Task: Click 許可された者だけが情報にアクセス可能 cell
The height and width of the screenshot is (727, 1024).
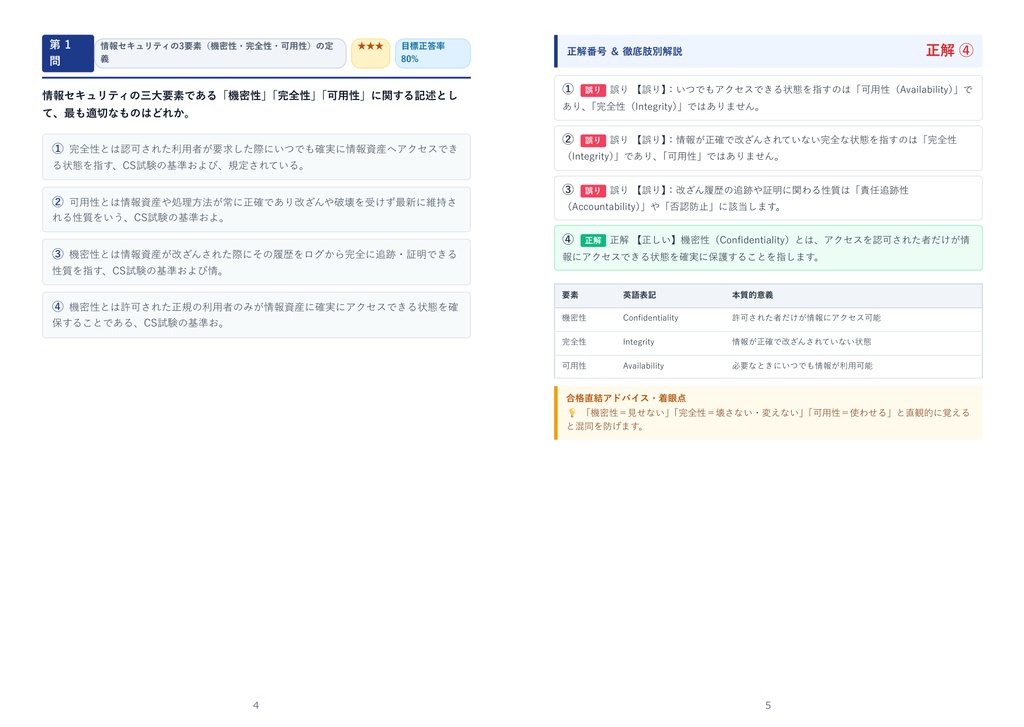Action: pyautogui.click(x=807, y=318)
